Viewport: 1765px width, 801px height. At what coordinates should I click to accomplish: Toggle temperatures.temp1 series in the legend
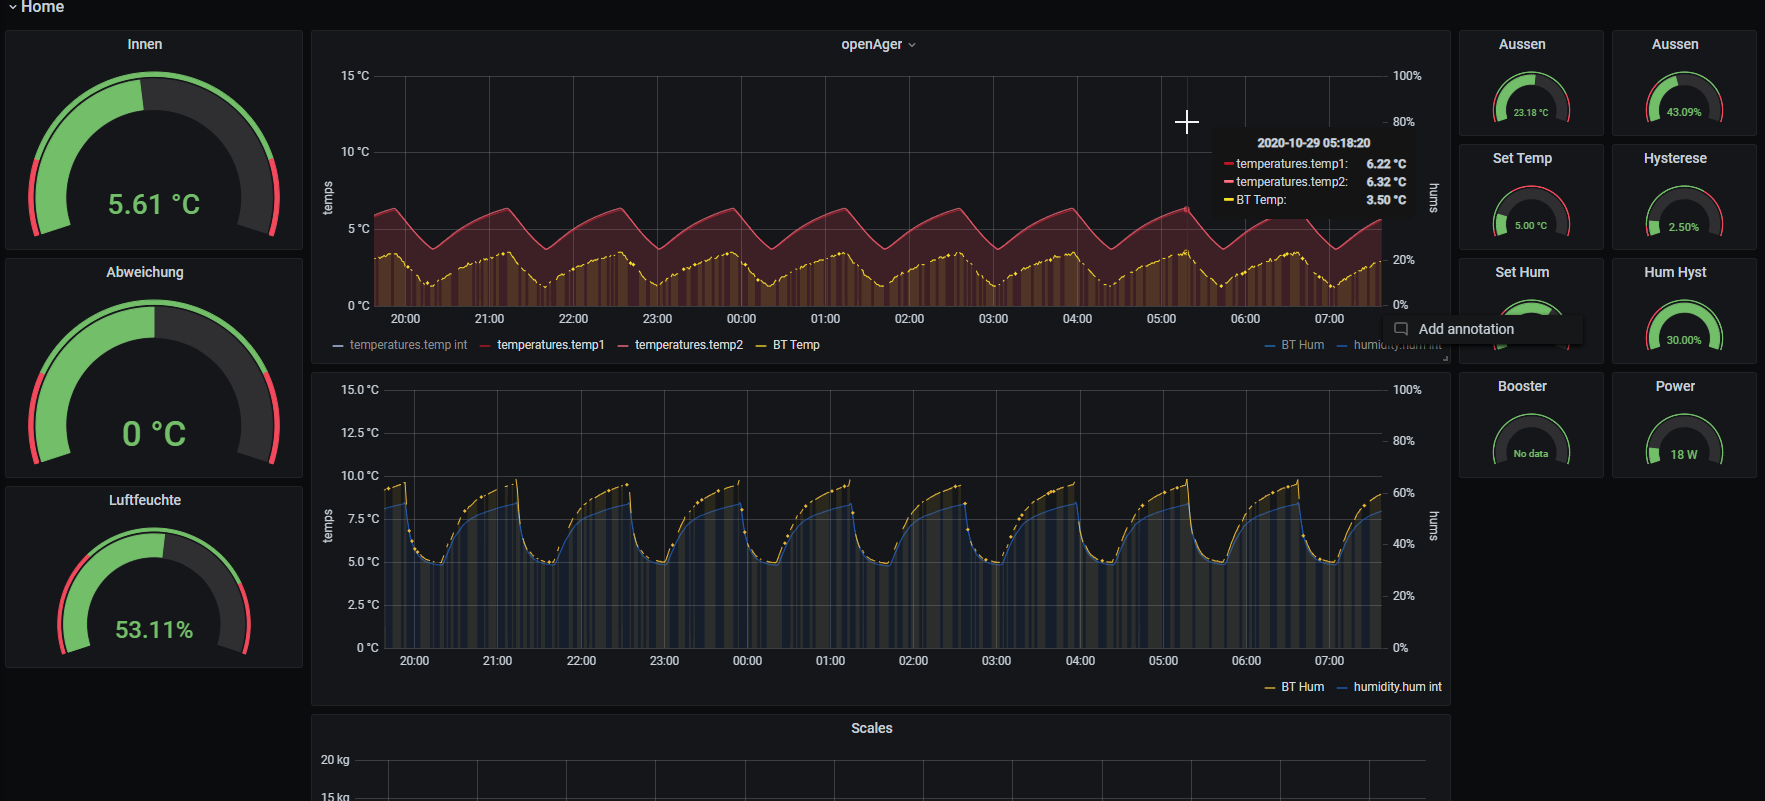click(x=550, y=345)
